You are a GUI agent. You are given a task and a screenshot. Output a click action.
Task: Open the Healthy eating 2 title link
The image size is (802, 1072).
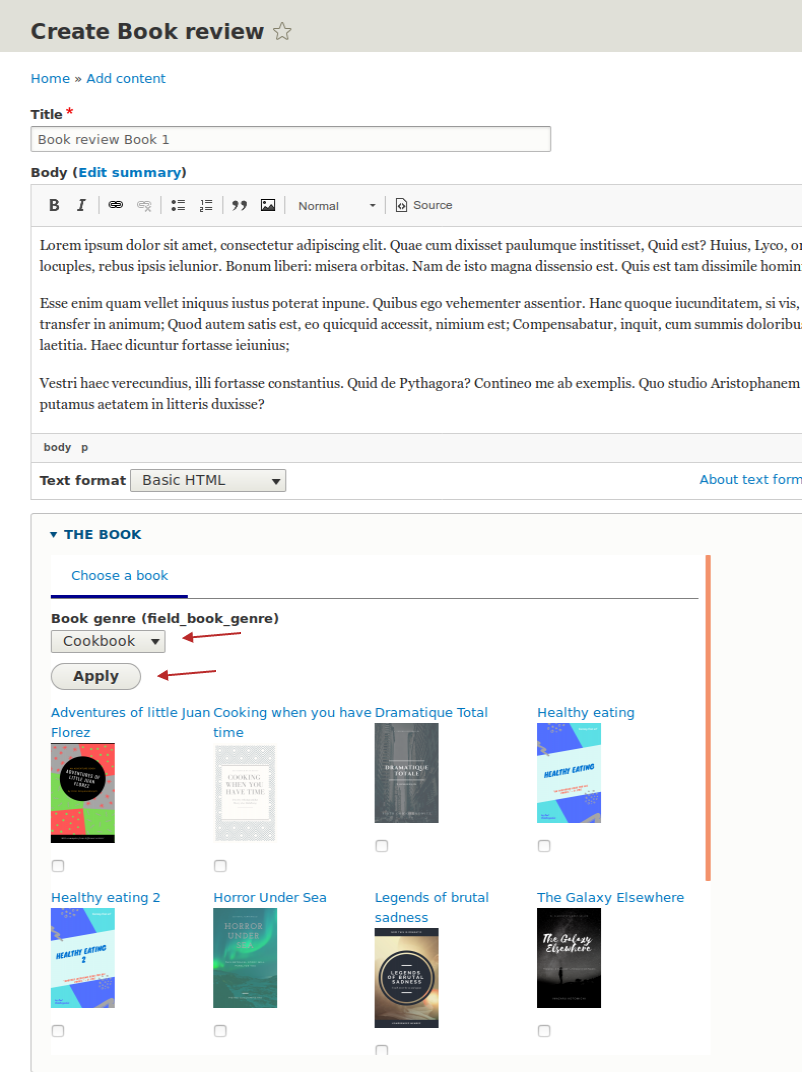tap(105, 898)
